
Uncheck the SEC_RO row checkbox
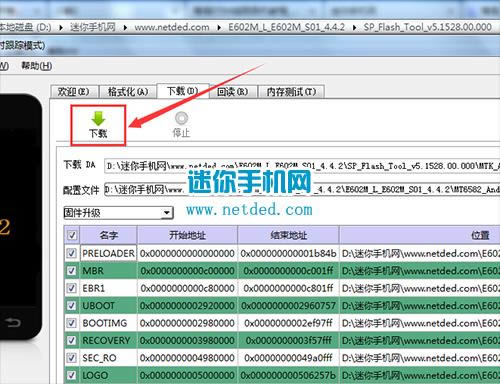point(72,358)
